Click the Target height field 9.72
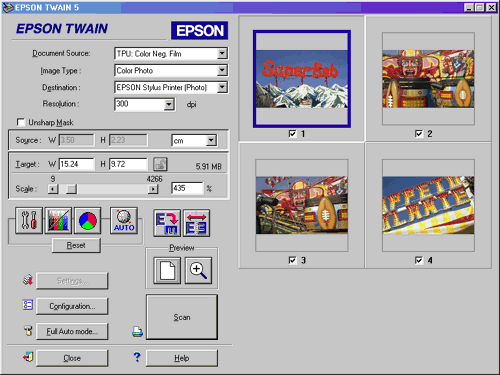This screenshot has height=375, width=500. 128,164
